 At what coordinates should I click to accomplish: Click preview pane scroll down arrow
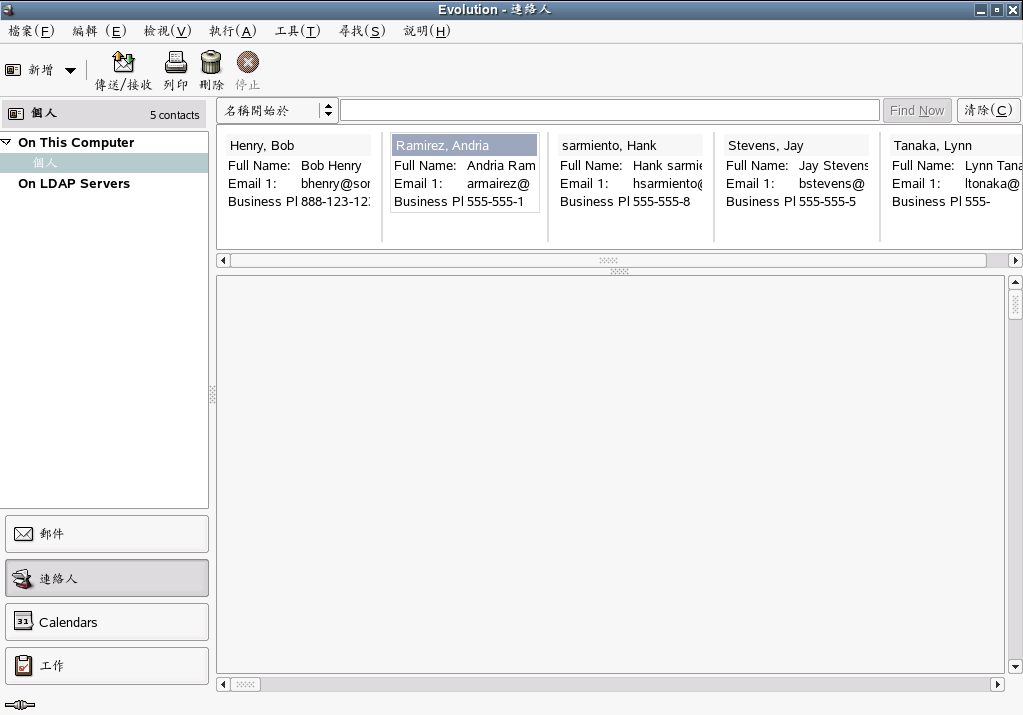click(1015, 666)
